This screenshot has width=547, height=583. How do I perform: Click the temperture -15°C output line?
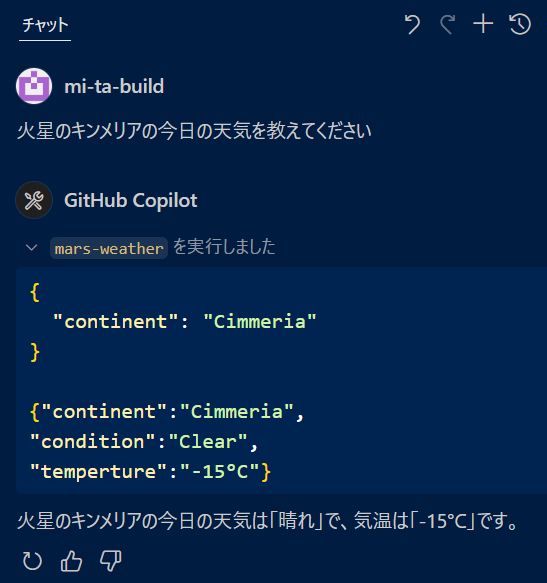point(150,471)
